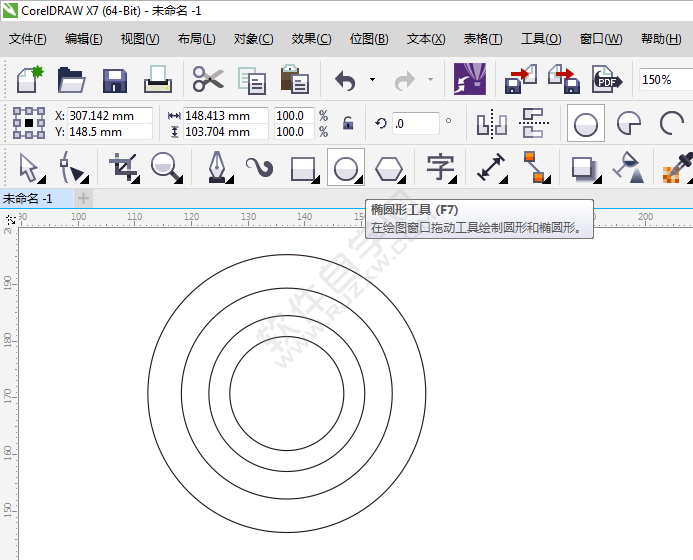The image size is (693, 560).
Task: Choose the Crop tool
Action: pyautogui.click(x=124, y=167)
